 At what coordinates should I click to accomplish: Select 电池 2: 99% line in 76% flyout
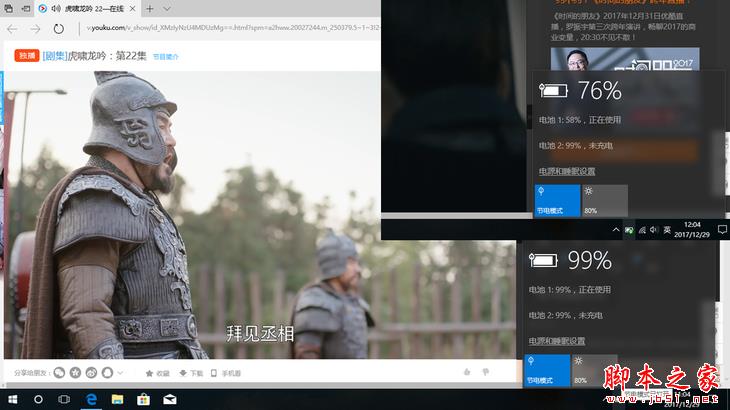(x=575, y=146)
